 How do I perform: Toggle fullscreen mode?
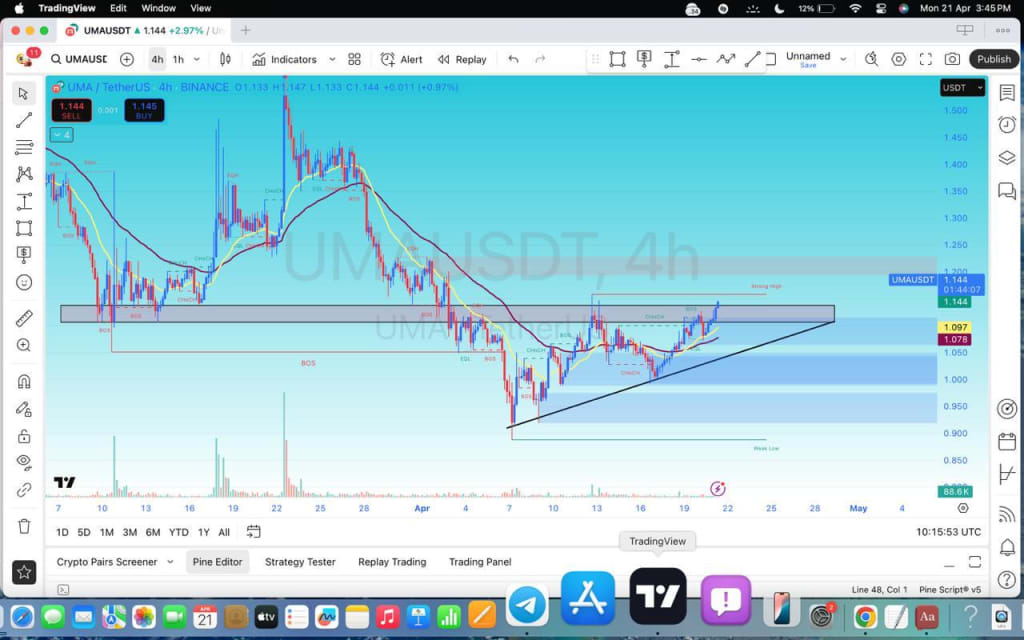(x=925, y=59)
